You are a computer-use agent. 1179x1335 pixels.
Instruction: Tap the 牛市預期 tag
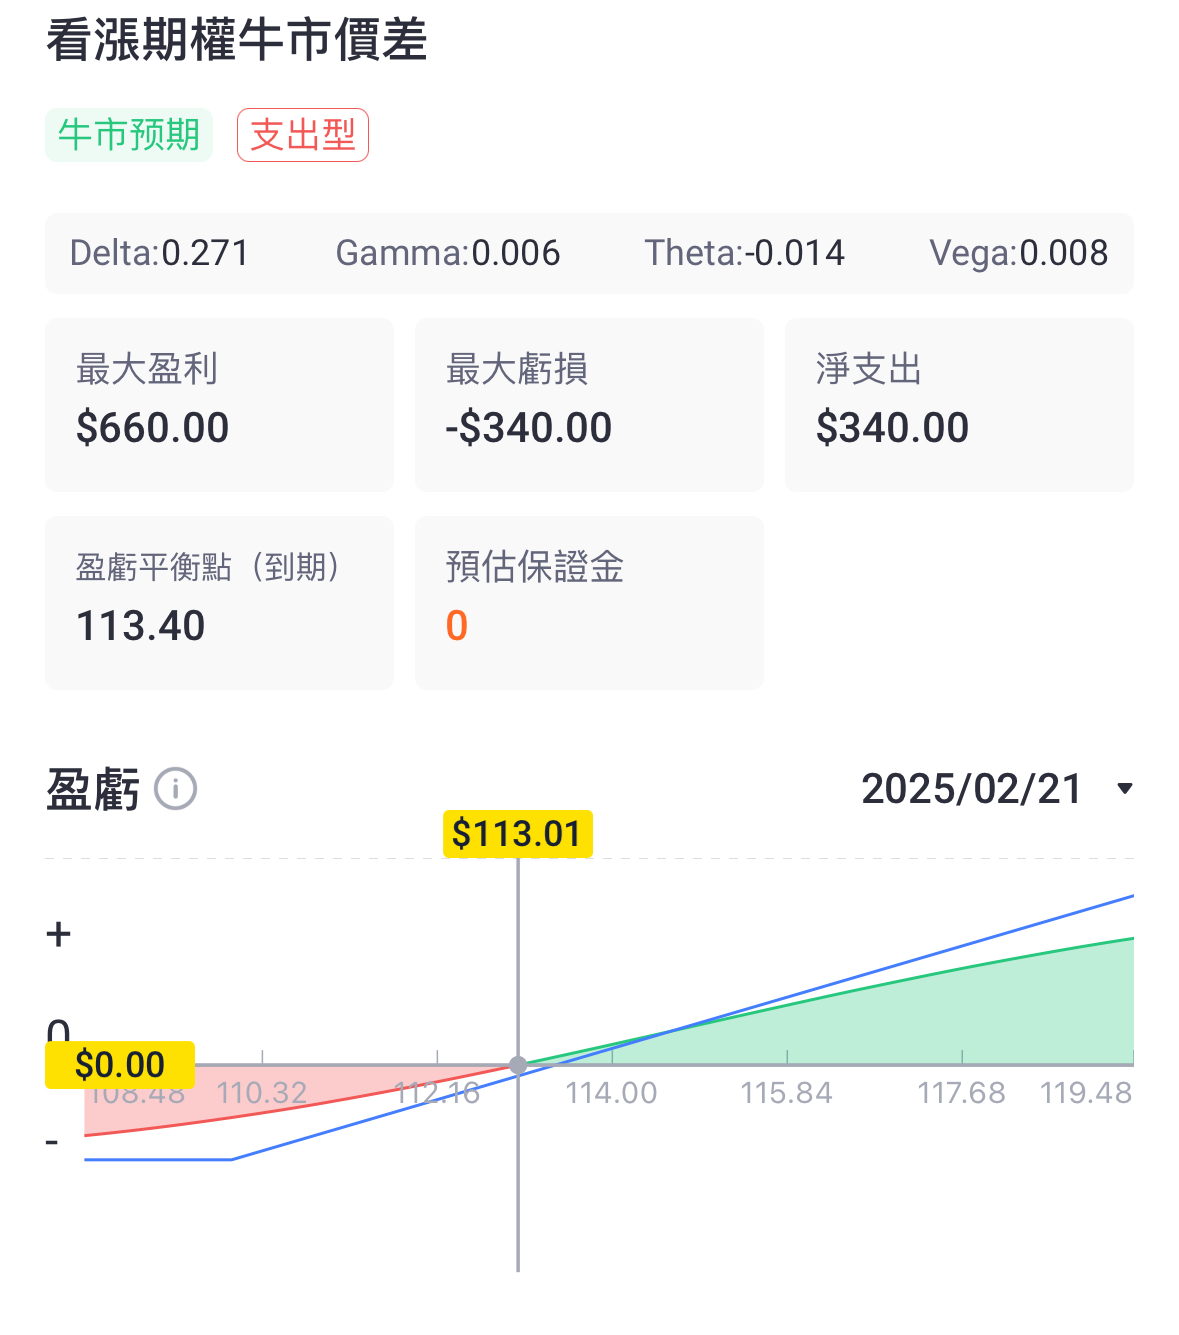pyautogui.click(x=129, y=135)
